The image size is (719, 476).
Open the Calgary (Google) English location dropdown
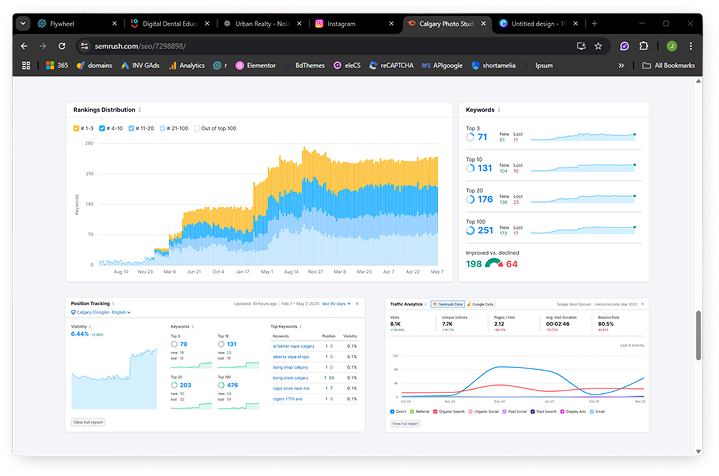100,312
